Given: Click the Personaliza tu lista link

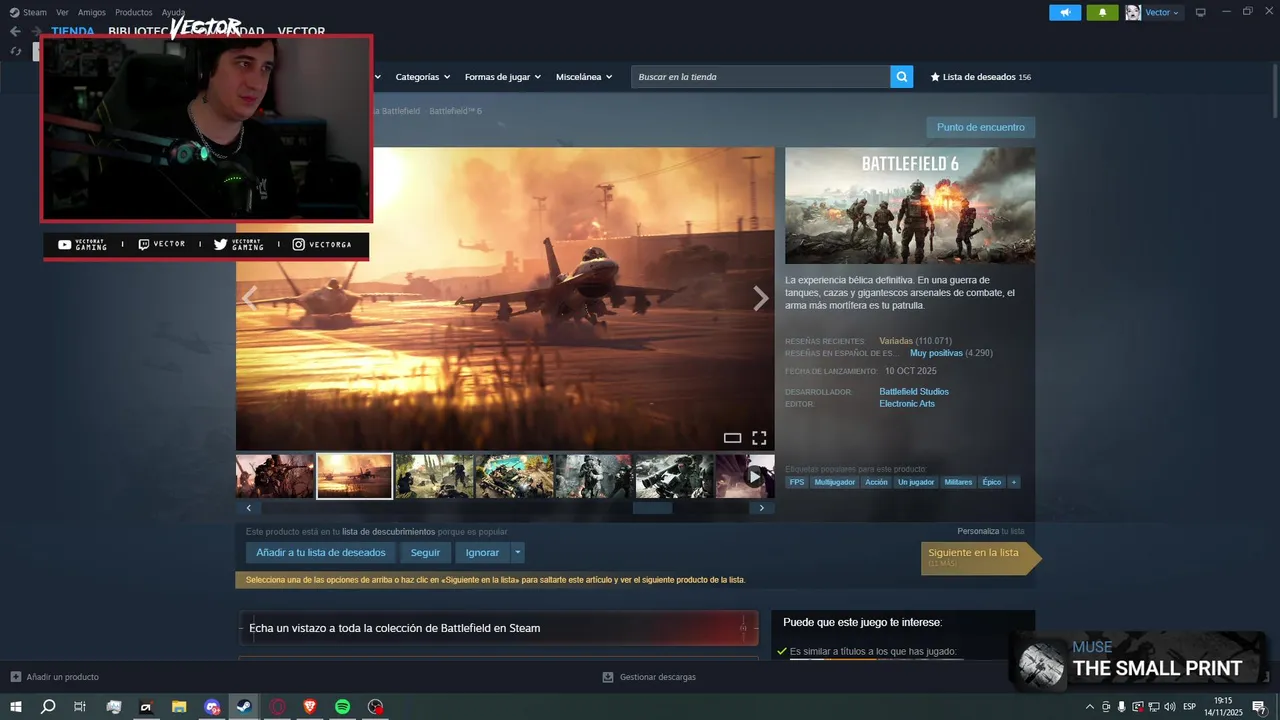Looking at the screenshot, I should [990, 531].
